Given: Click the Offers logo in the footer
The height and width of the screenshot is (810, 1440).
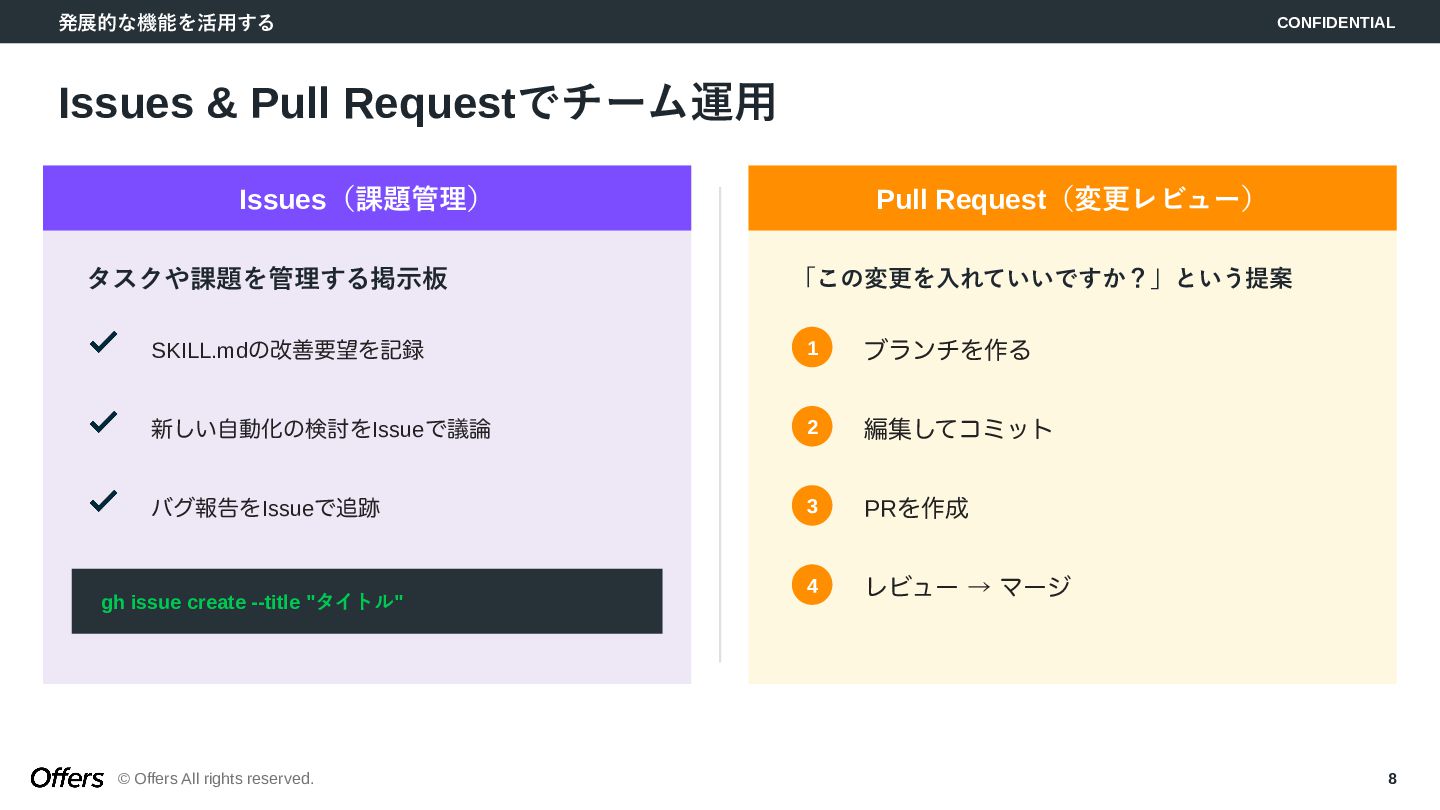Looking at the screenshot, I should 67,778.
